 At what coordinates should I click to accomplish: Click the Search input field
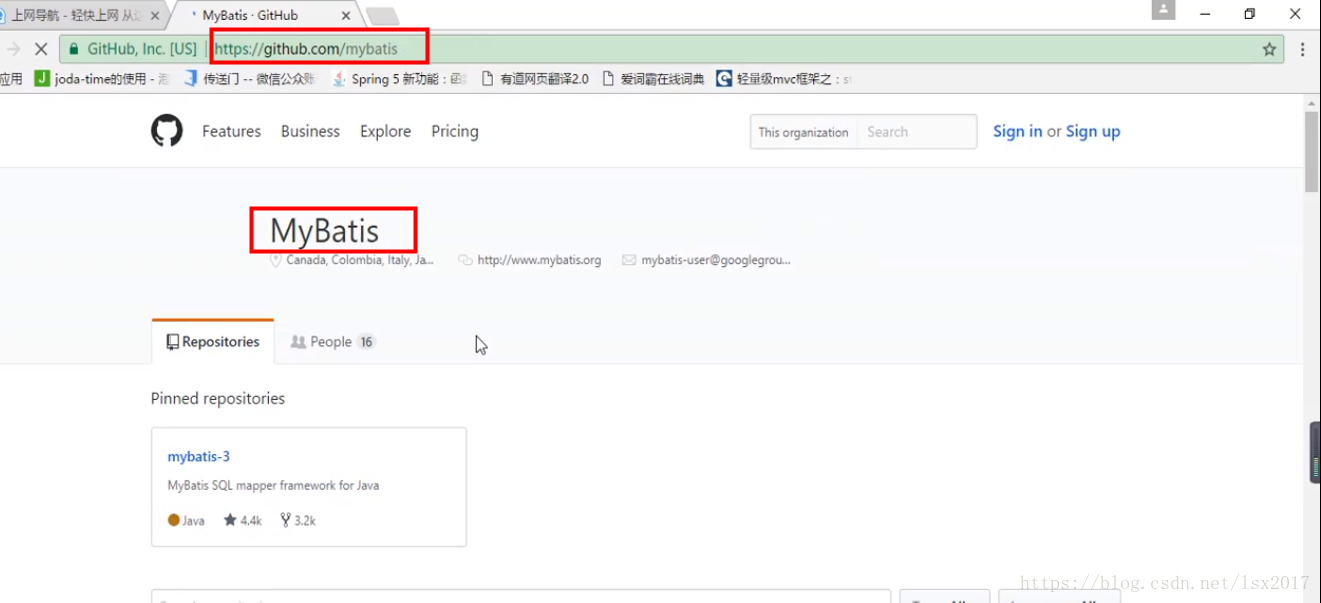(916, 132)
